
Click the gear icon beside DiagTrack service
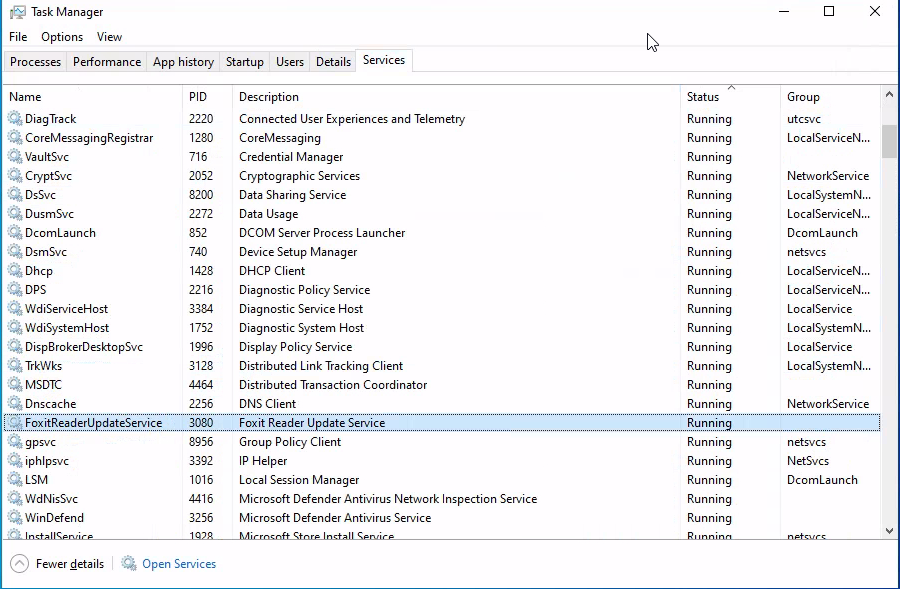[x=15, y=119]
